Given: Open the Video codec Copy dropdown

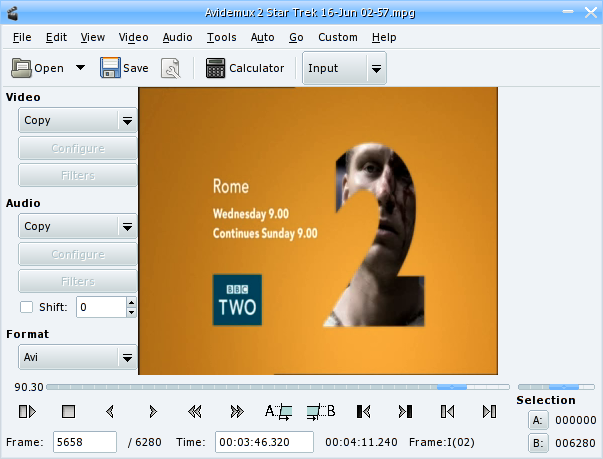Looking at the screenshot, I should (78, 120).
